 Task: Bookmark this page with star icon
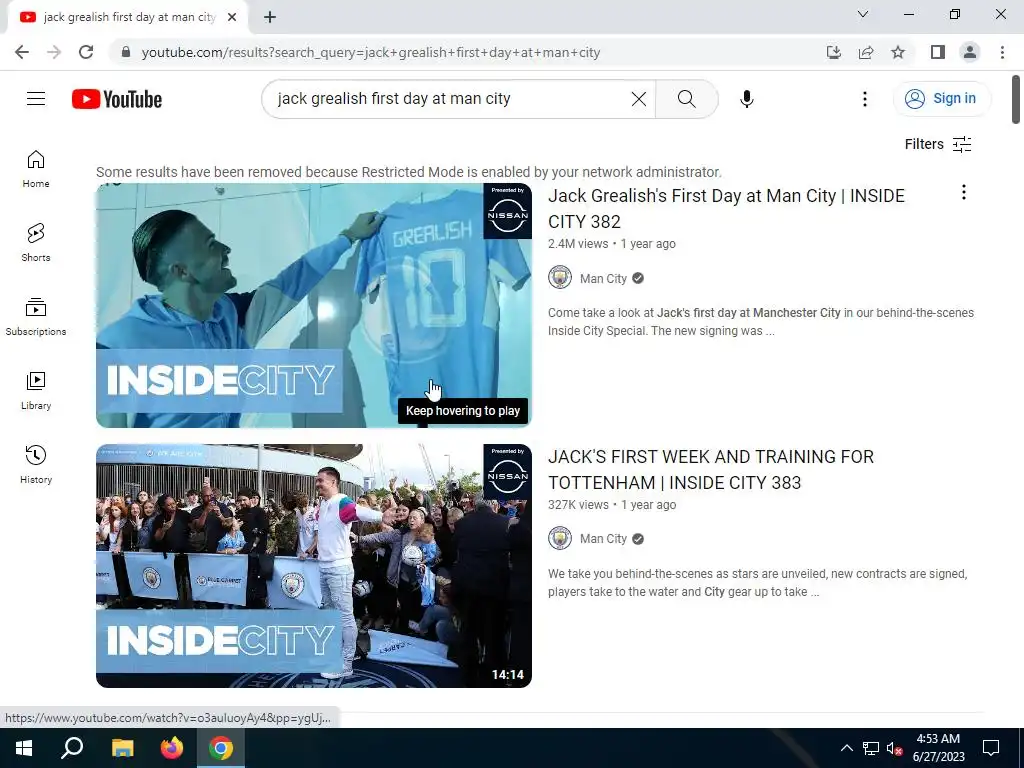pyautogui.click(x=898, y=52)
